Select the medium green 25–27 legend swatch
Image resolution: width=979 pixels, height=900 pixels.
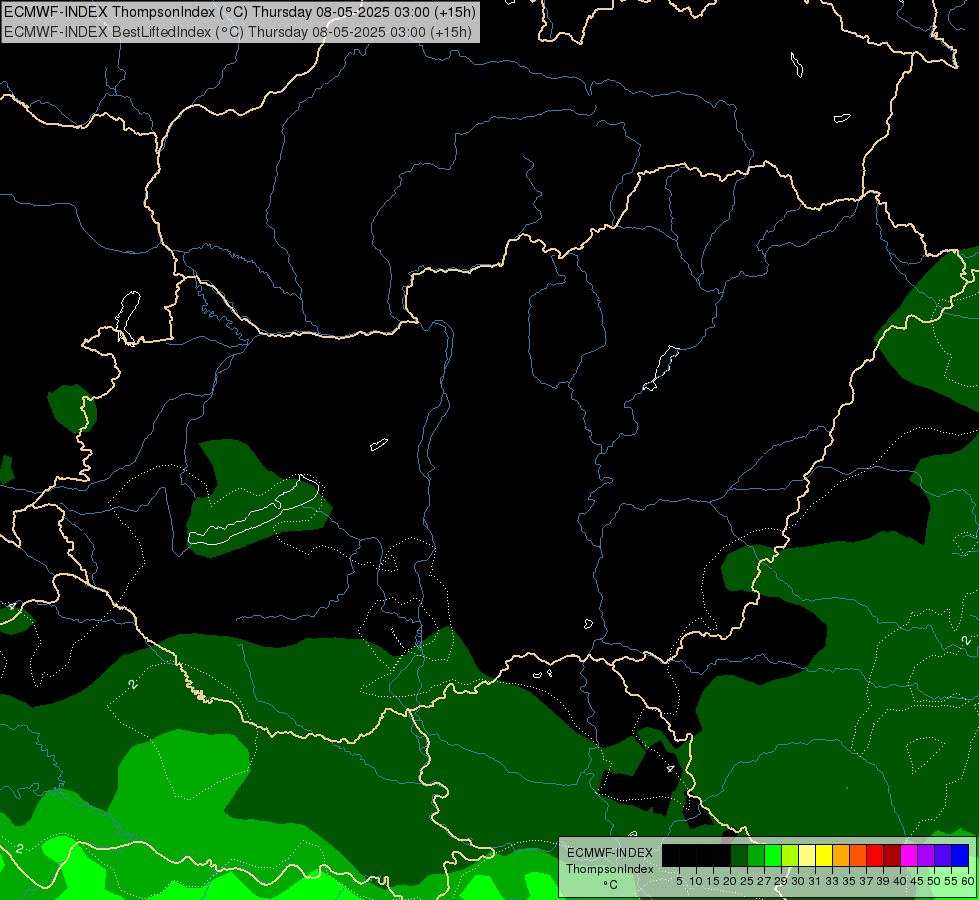[x=756, y=855]
